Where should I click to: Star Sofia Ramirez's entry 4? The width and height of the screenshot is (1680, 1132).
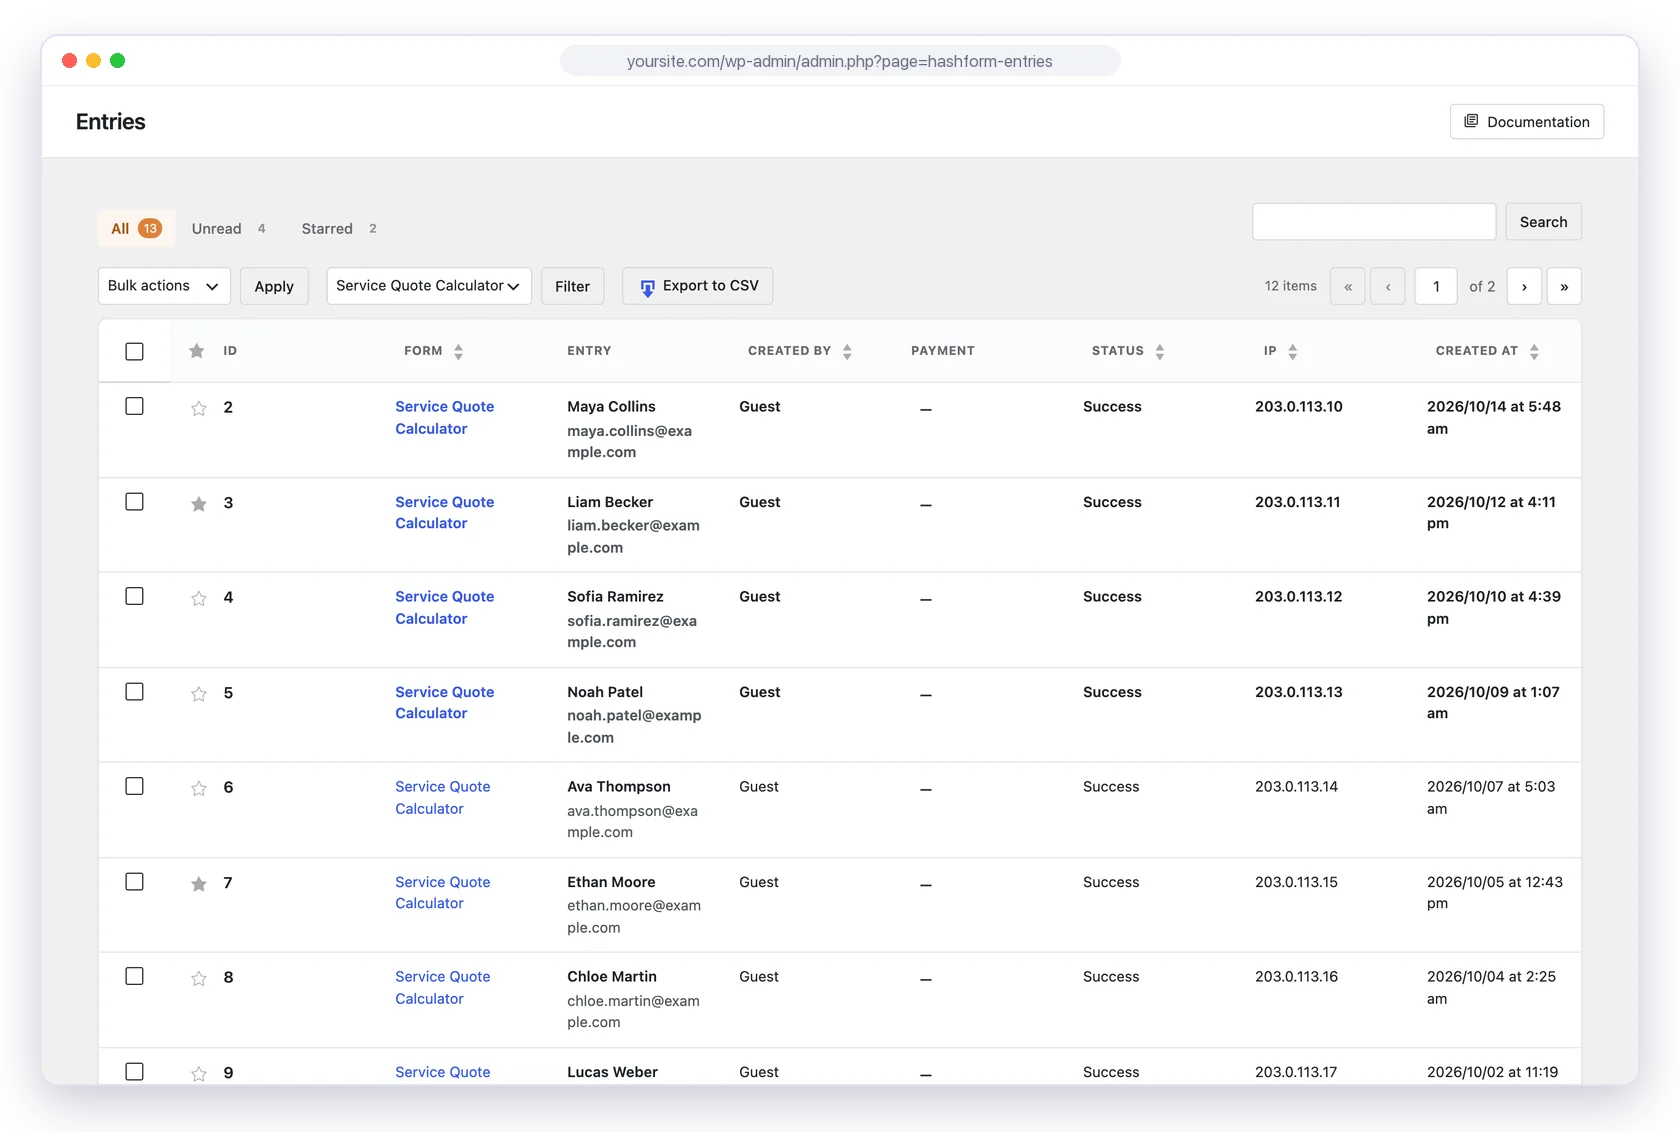pyautogui.click(x=199, y=598)
